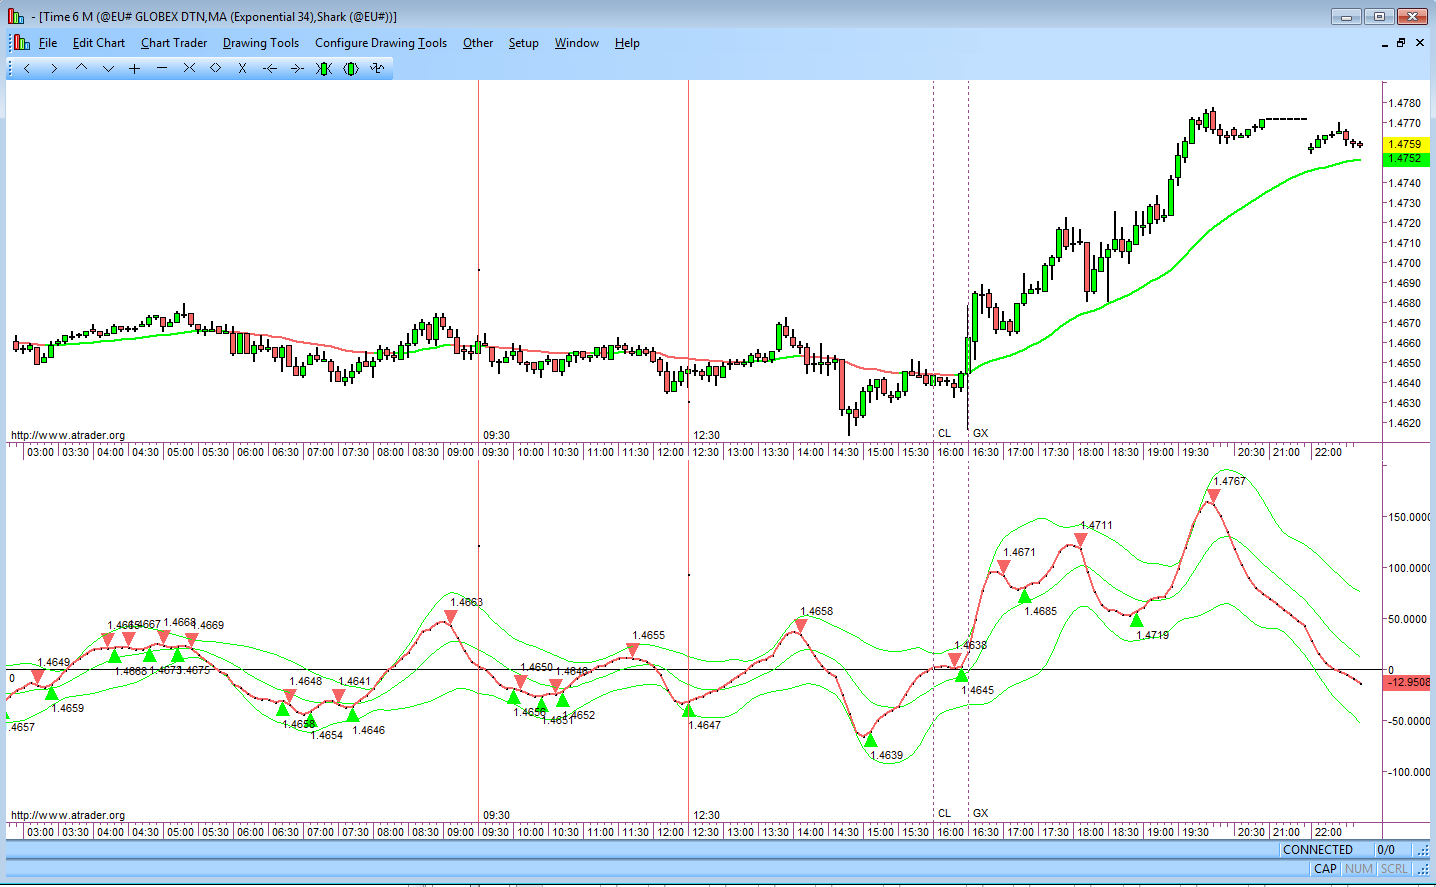Click the application icon in the title bar

(x=15, y=16)
